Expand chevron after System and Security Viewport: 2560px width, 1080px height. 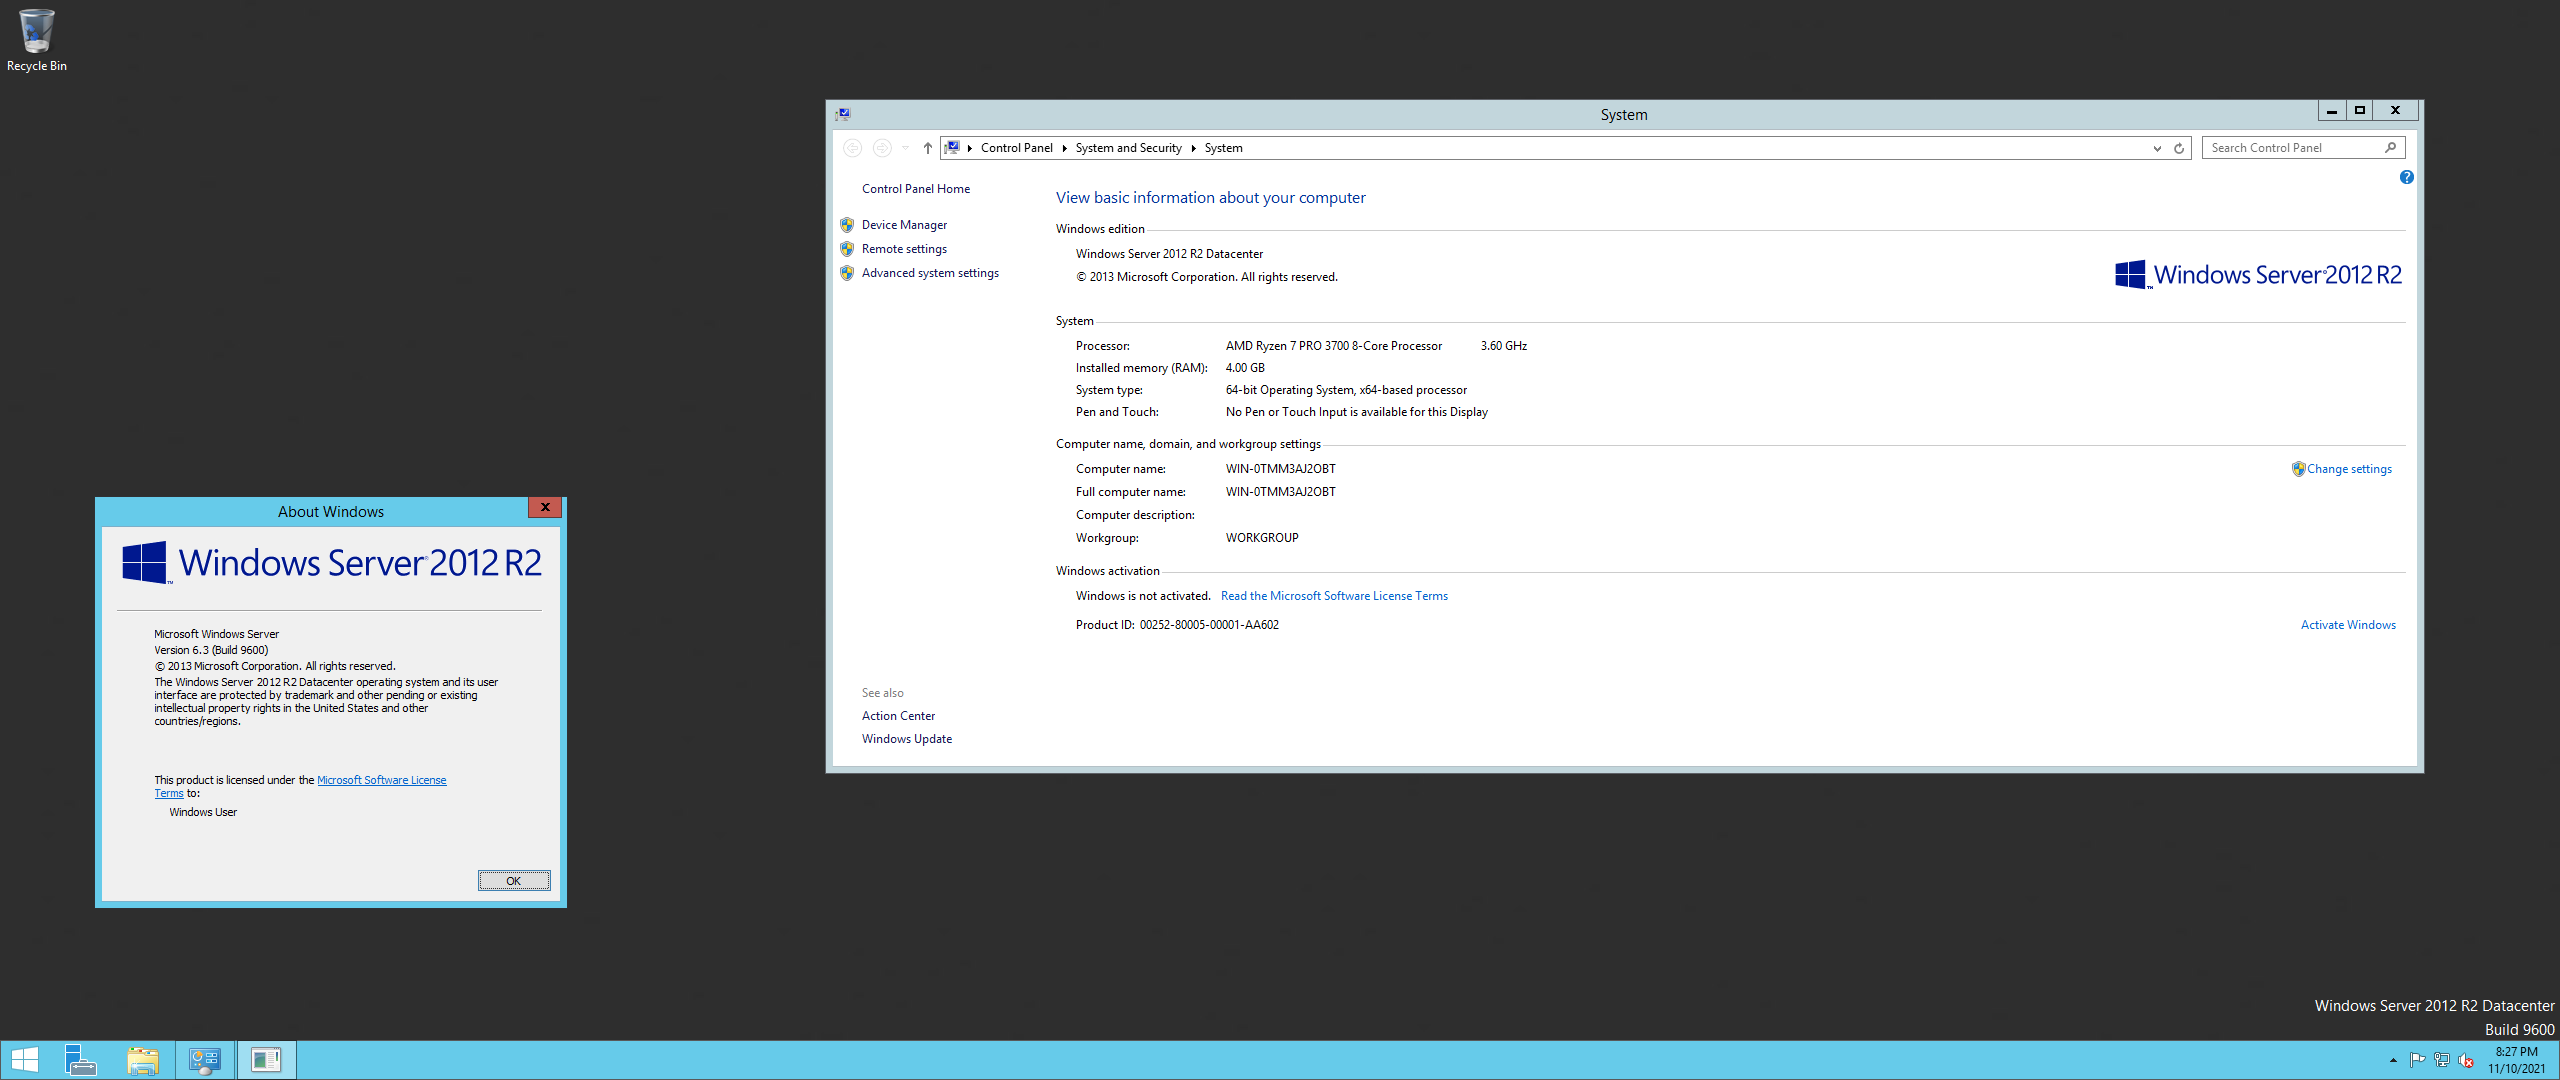coord(1194,148)
